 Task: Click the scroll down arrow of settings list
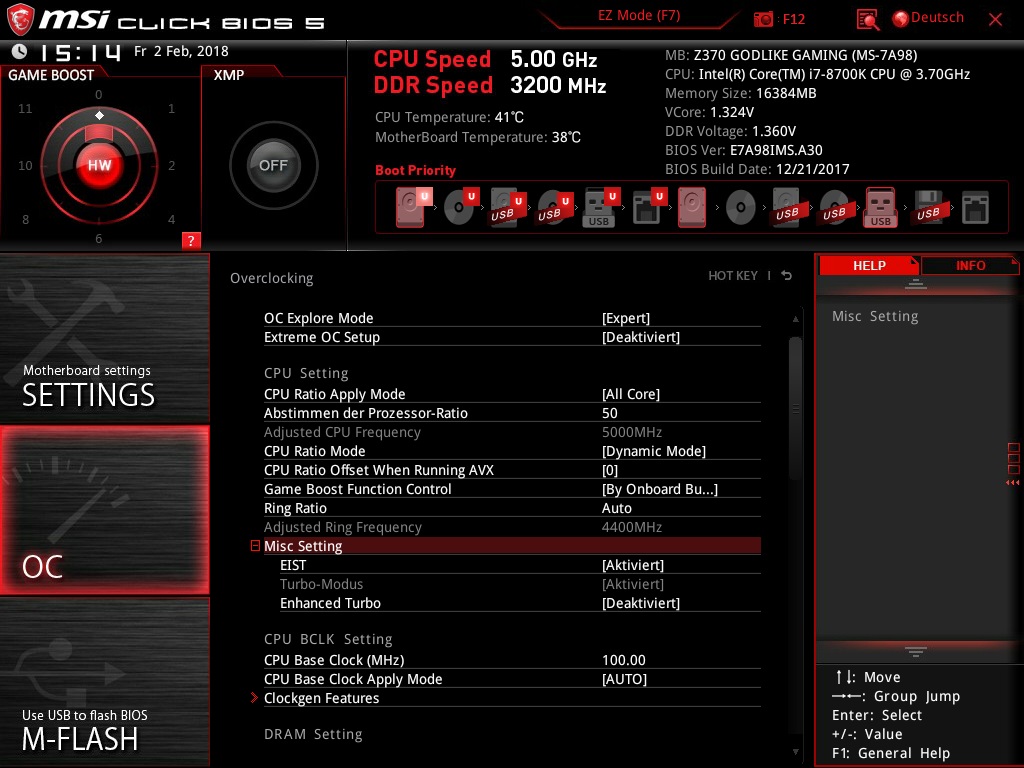795,752
